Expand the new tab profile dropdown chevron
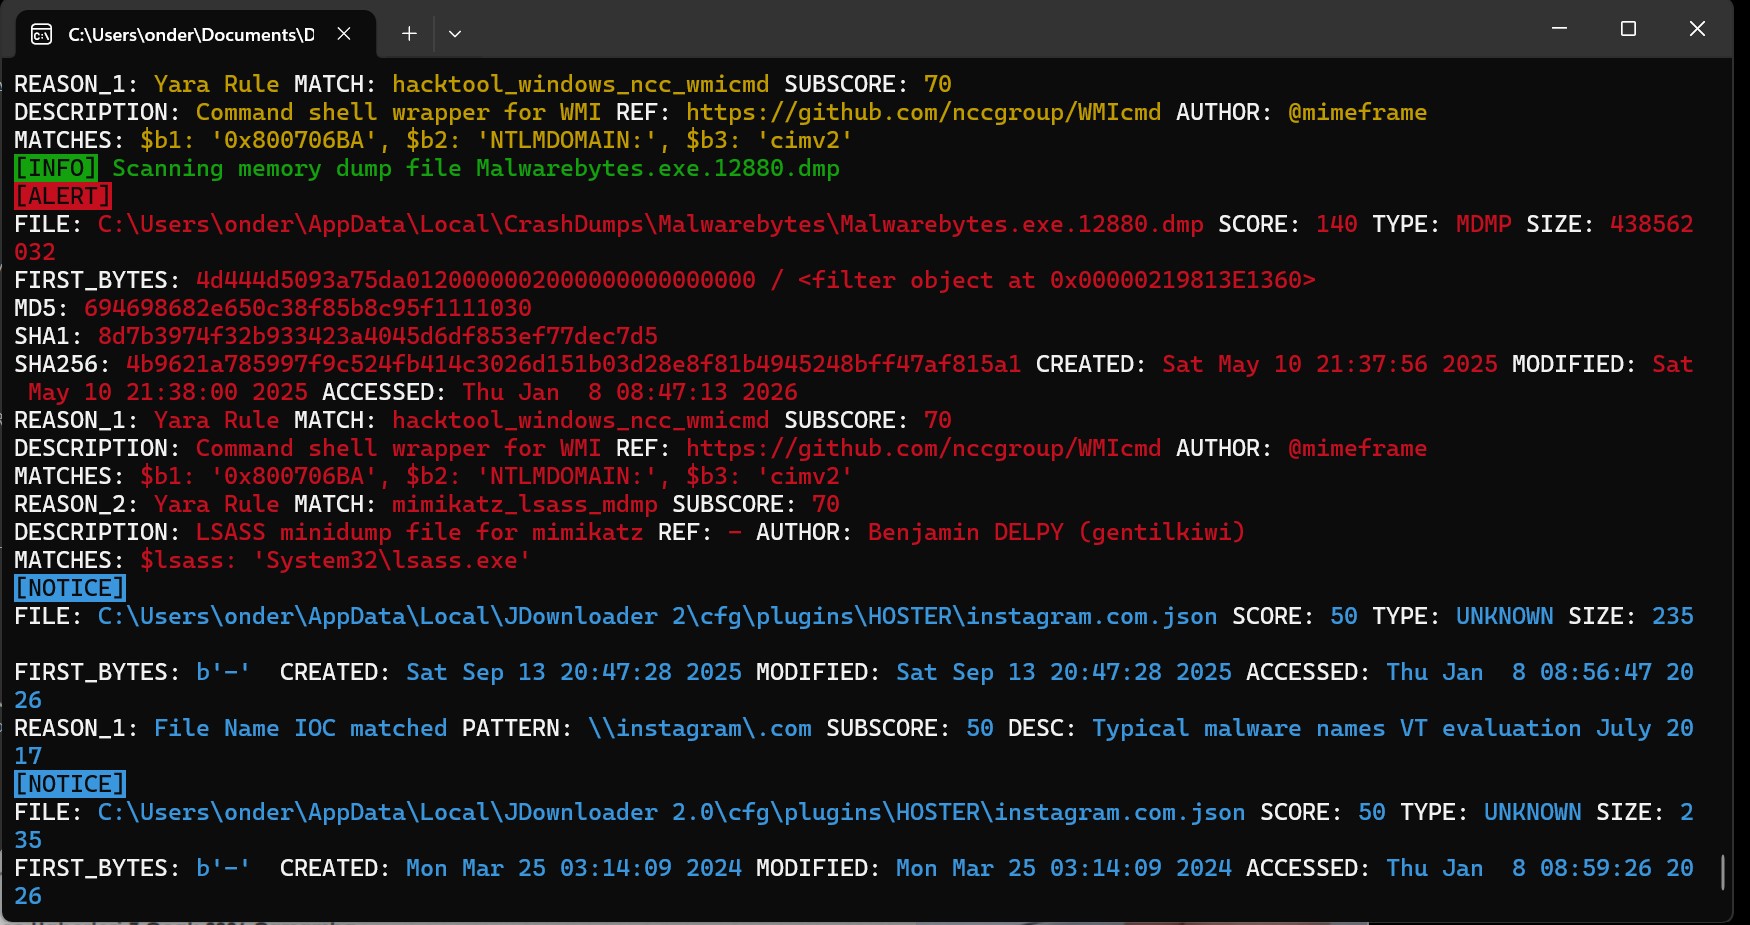Image resolution: width=1750 pixels, height=925 pixels. 455,34
